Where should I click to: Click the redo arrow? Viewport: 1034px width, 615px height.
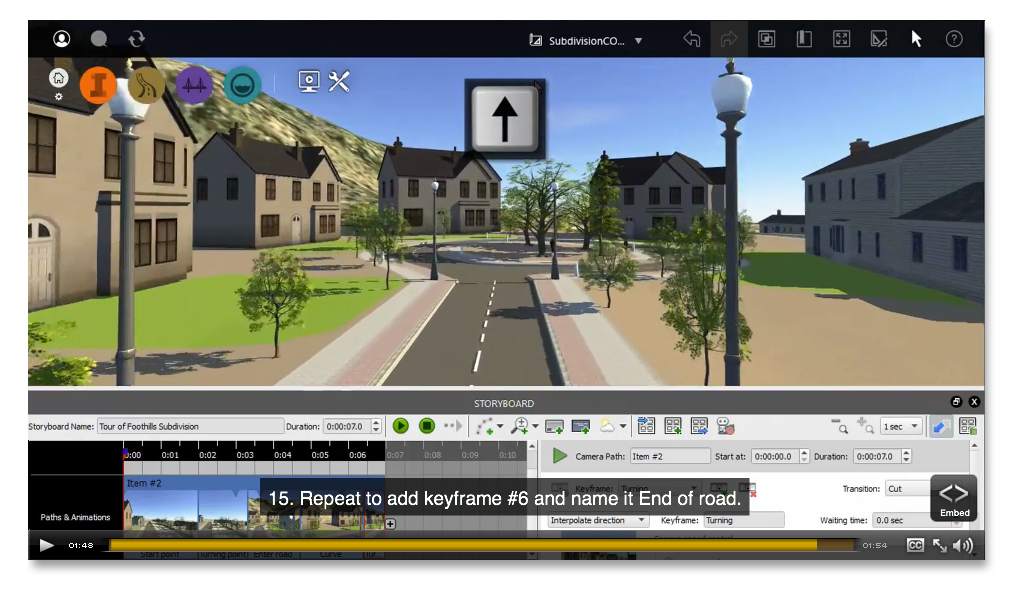729,39
